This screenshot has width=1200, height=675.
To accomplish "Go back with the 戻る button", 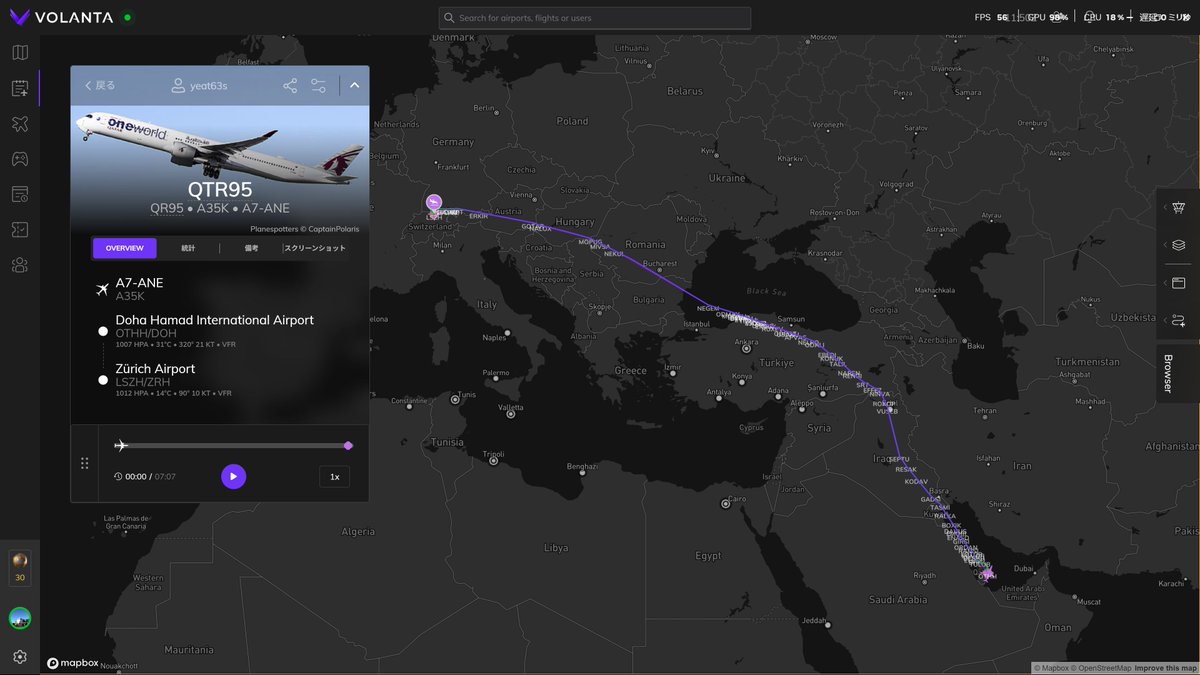I will pos(100,86).
